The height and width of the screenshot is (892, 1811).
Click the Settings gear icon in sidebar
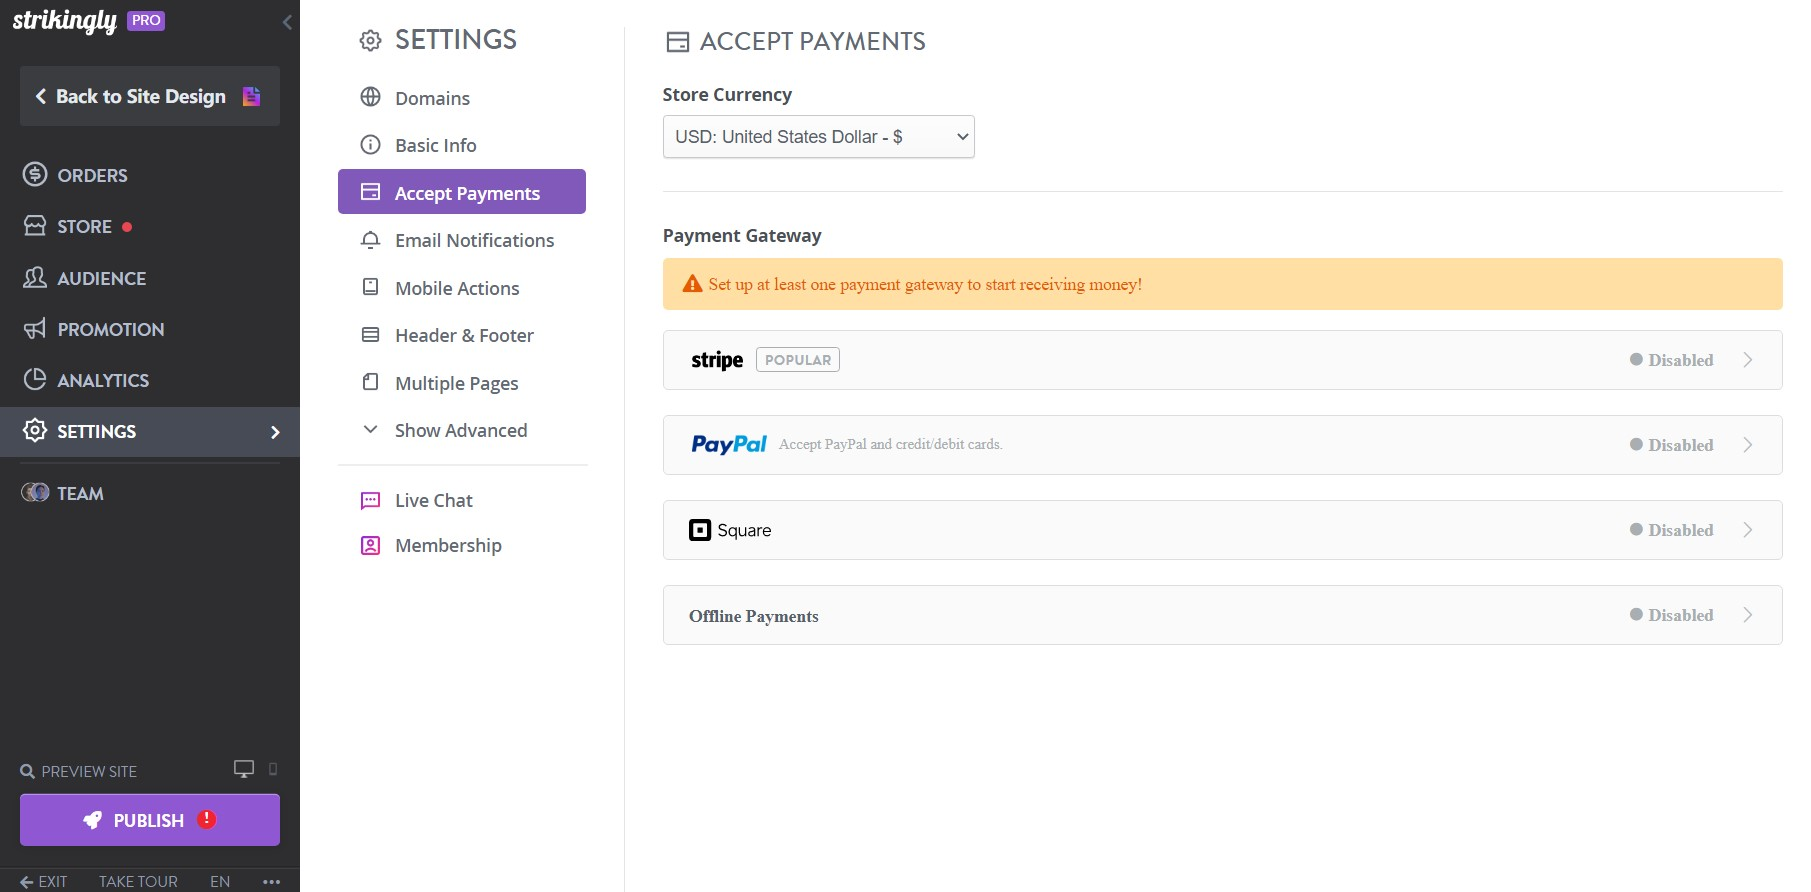pos(34,431)
